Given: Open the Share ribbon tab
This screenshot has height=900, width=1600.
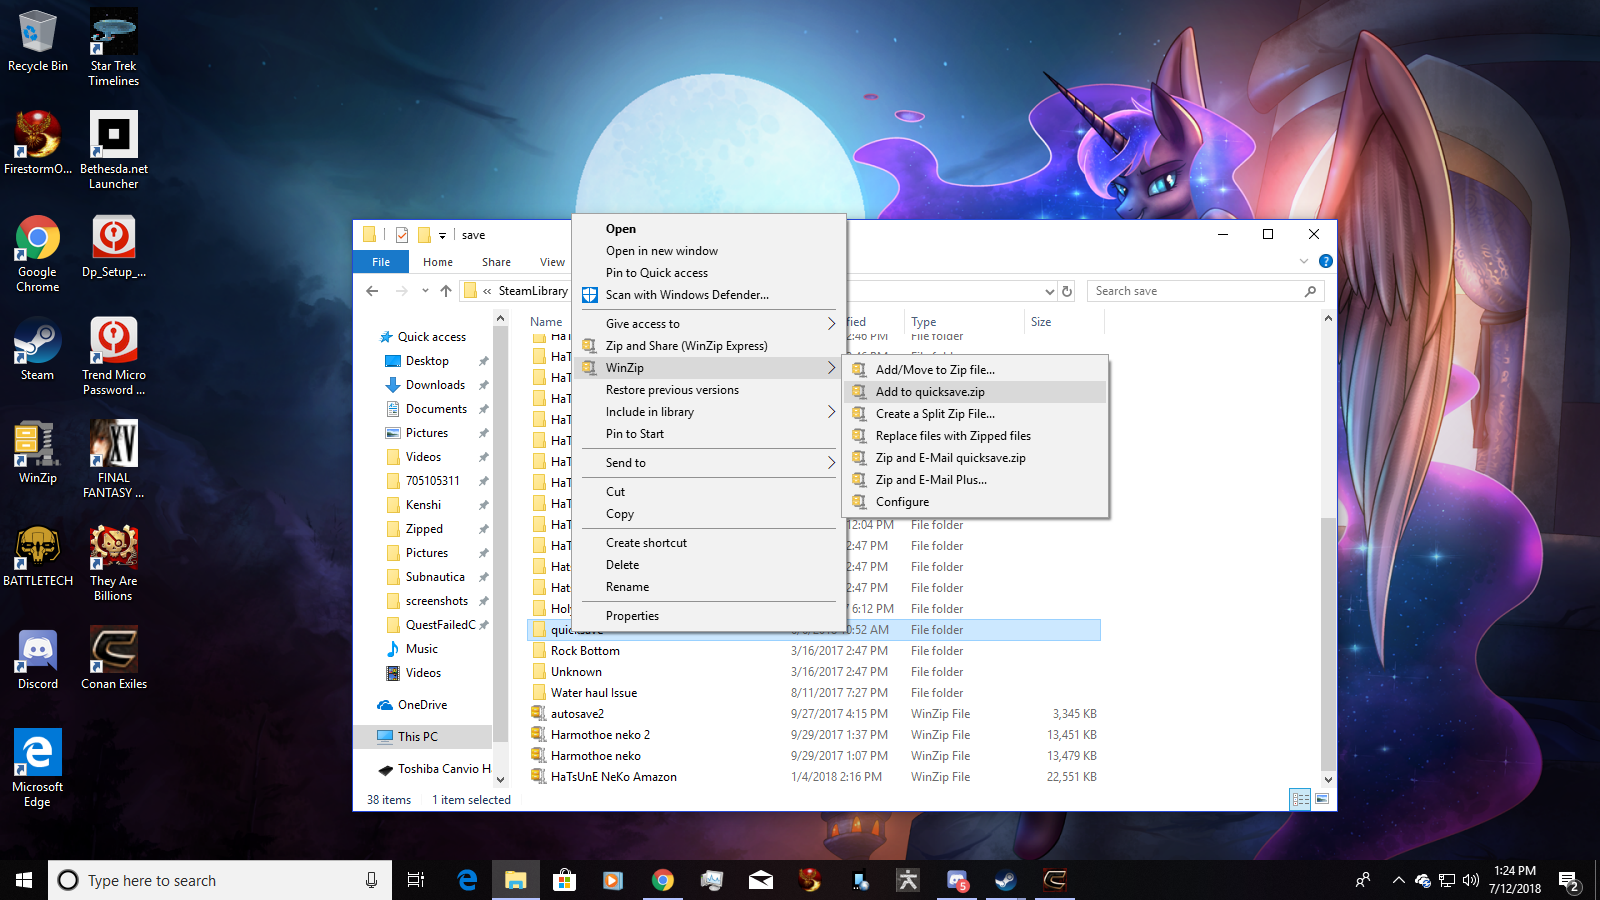Looking at the screenshot, I should coord(496,262).
